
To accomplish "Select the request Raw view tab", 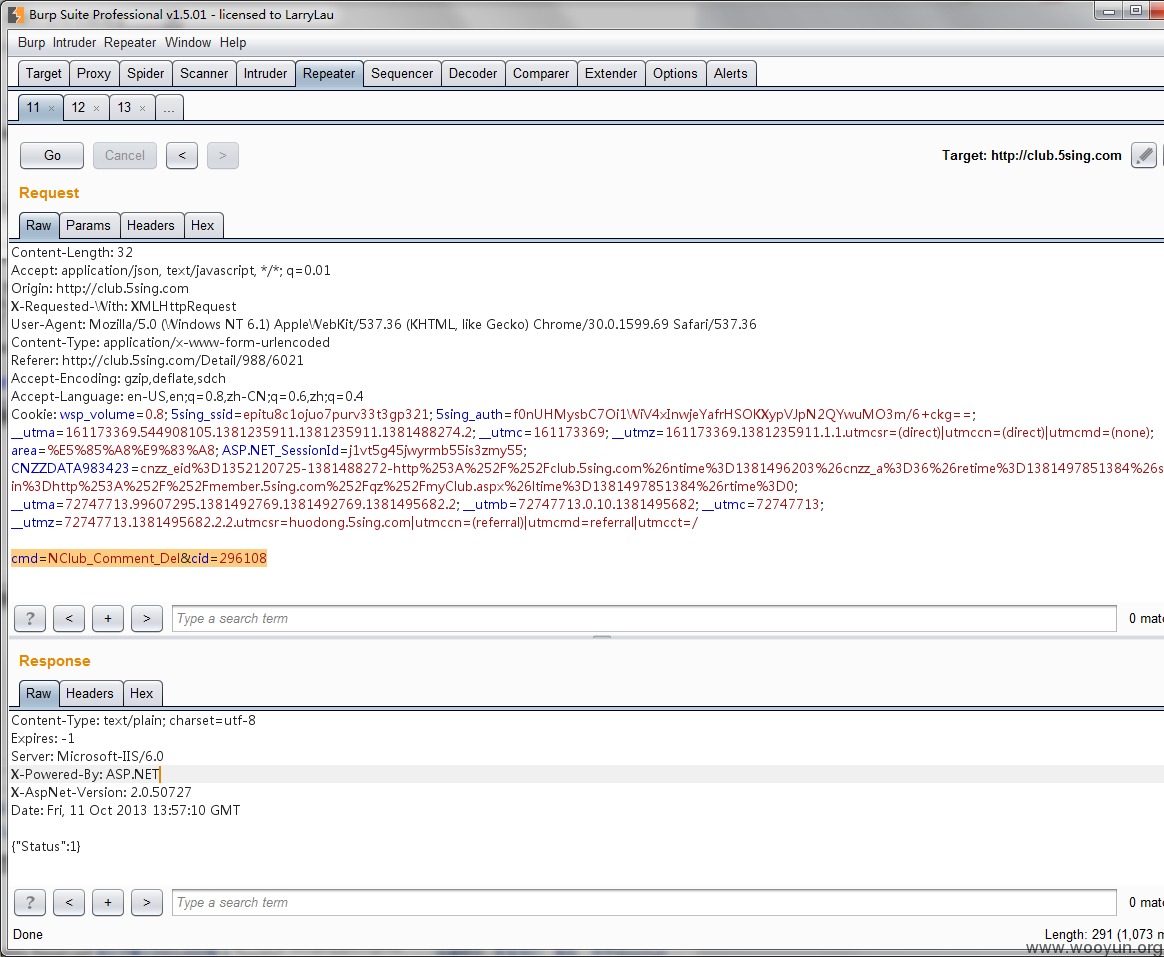I will (39, 225).
